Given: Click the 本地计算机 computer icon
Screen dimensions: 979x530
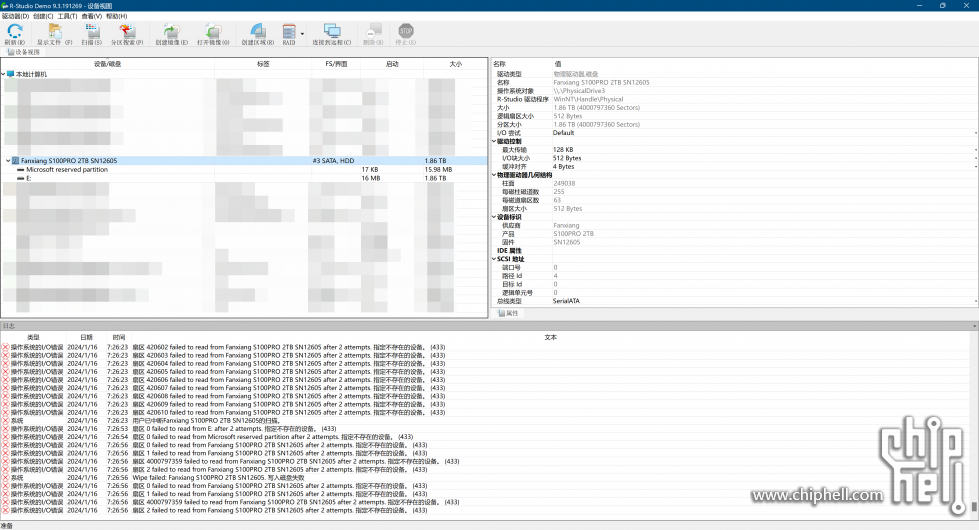Looking at the screenshot, I should point(11,74).
